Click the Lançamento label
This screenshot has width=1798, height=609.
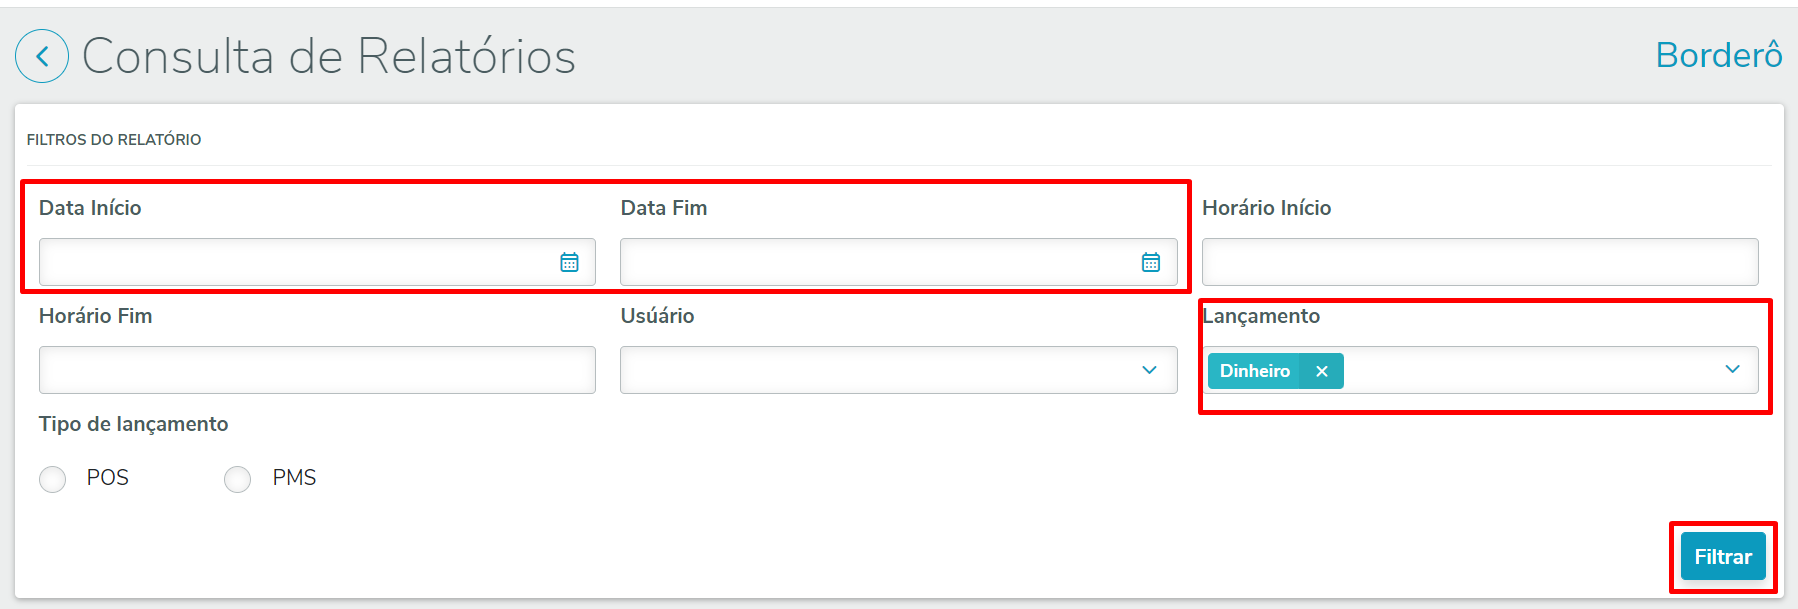pyautogui.click(x=1261, y=316)
